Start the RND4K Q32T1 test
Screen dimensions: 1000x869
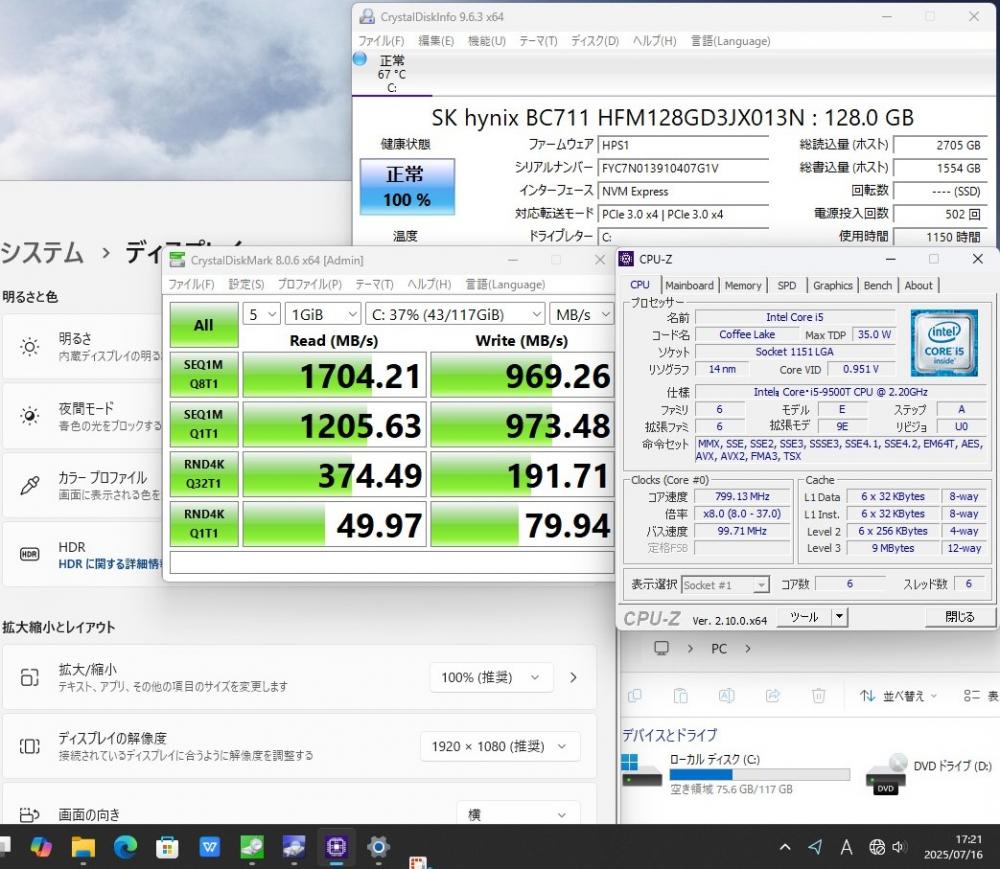pos(203,474)
